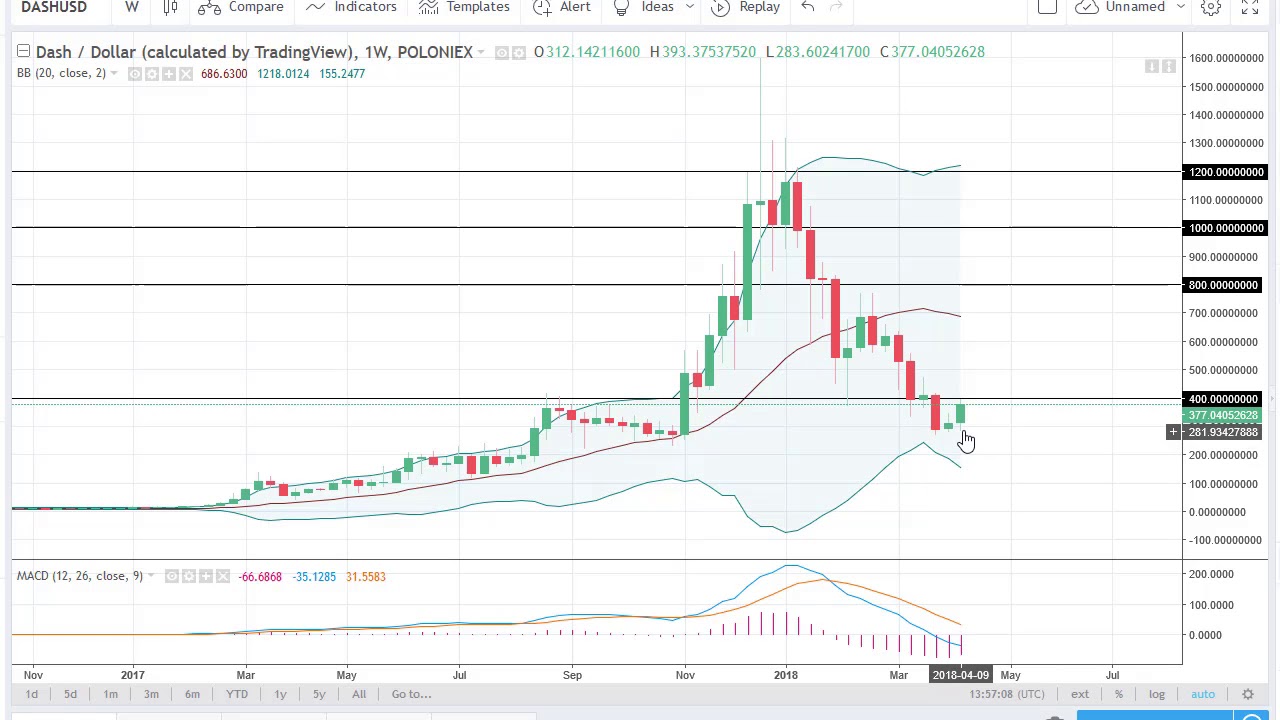Image resolution: width=1280 pixels, height=720 pixels.
Task: Open the symbol title dropdown arrow after POLONIEX
Action: [x=481, y=52]
